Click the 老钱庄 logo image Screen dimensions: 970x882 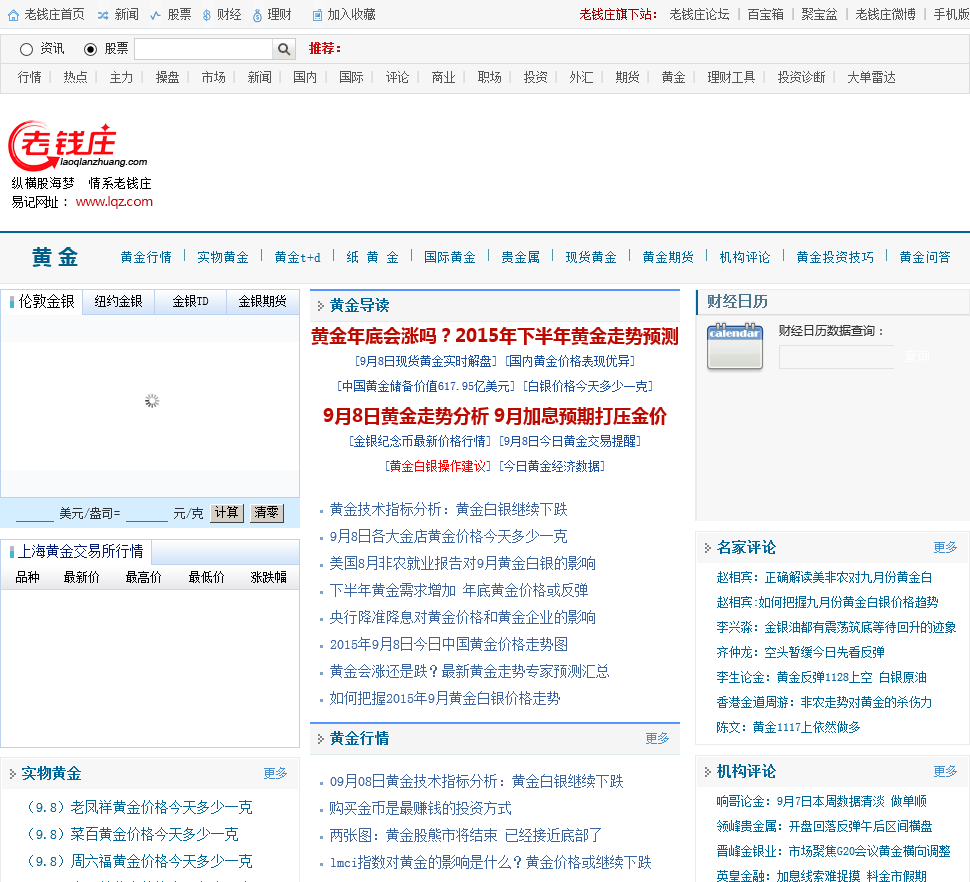[x=77, y=146]
